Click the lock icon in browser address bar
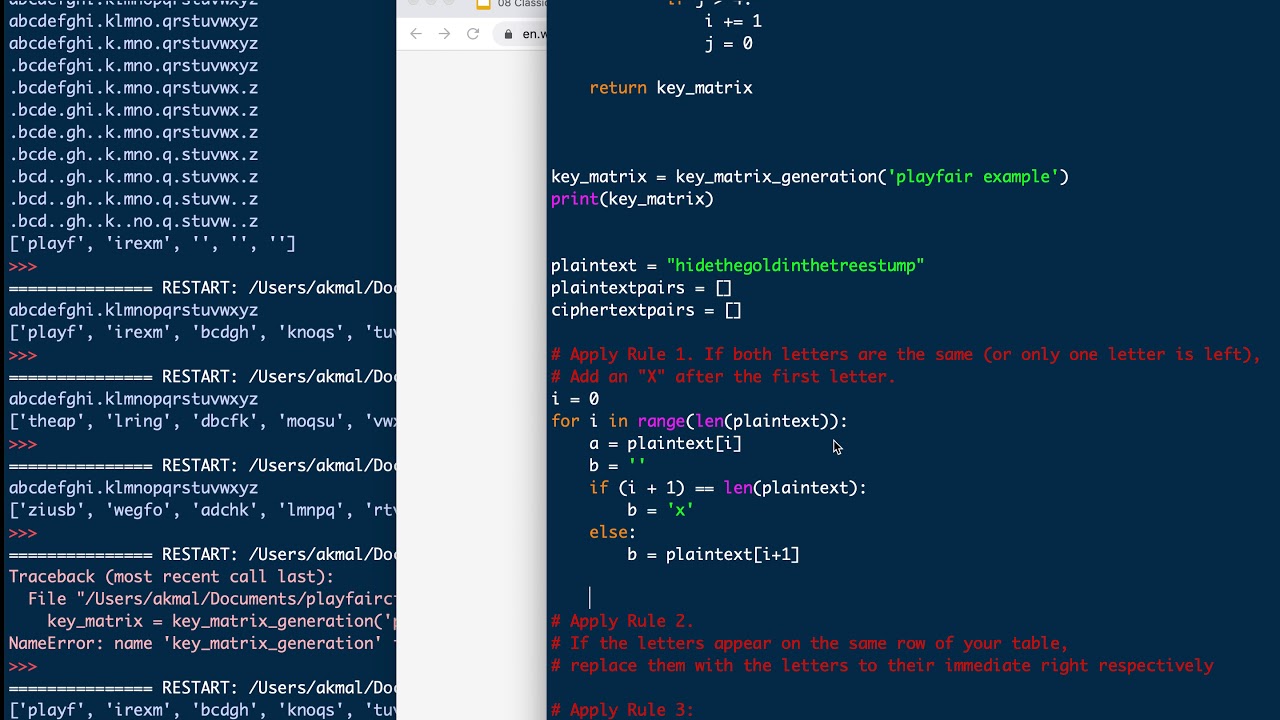This screenshot has height=720, width=1280. 509,34
